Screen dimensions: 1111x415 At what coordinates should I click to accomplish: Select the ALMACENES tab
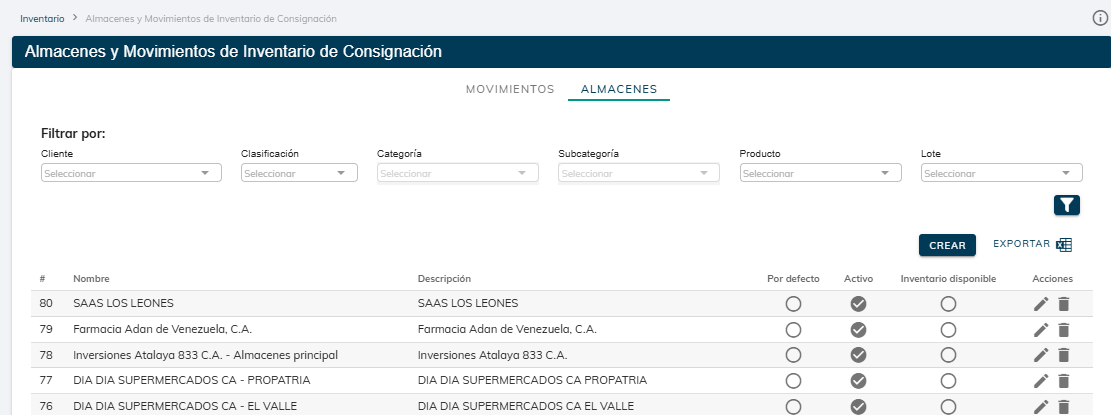619,89
